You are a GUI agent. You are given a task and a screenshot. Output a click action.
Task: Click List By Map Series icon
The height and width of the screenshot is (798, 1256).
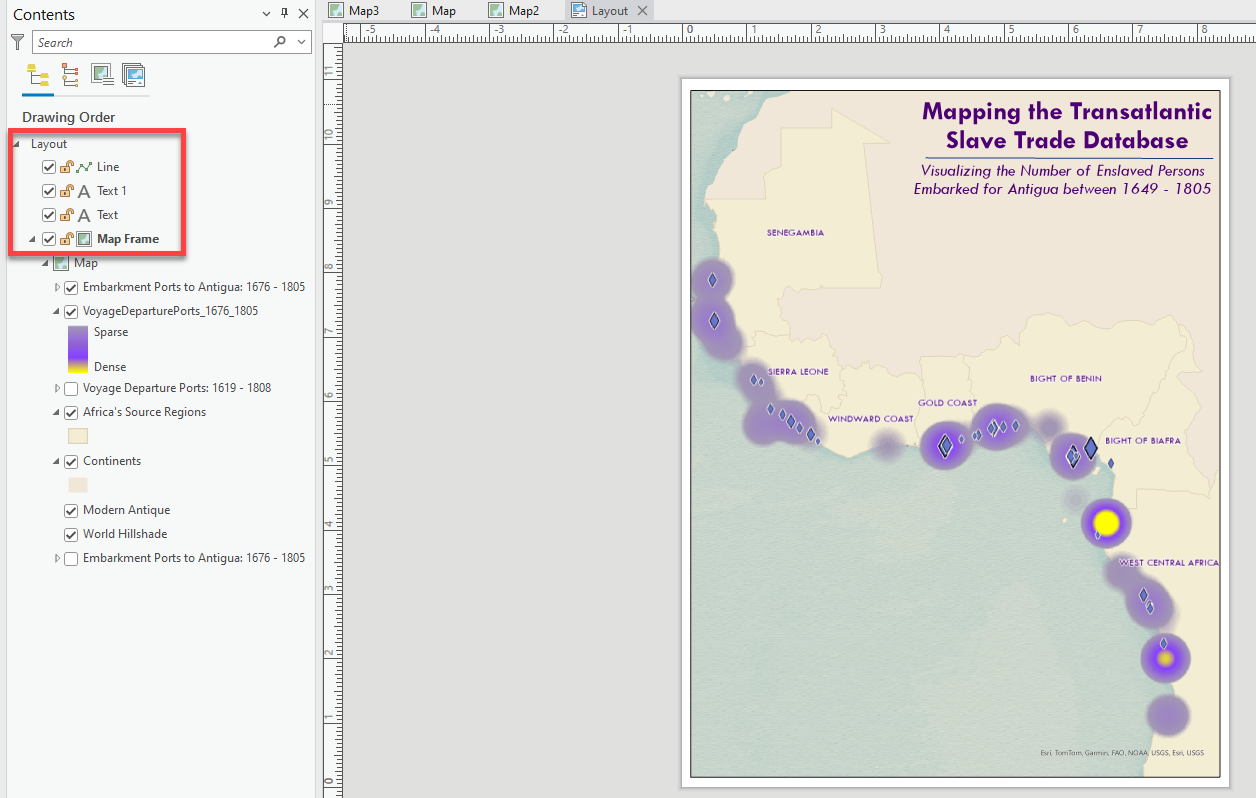click(134, 75)
